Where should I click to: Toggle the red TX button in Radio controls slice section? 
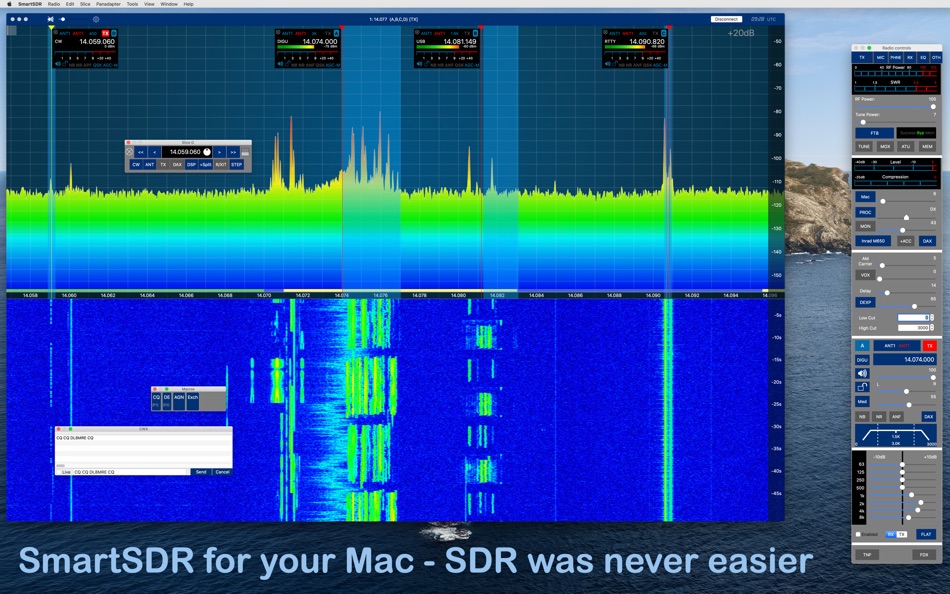click(929, 345)
